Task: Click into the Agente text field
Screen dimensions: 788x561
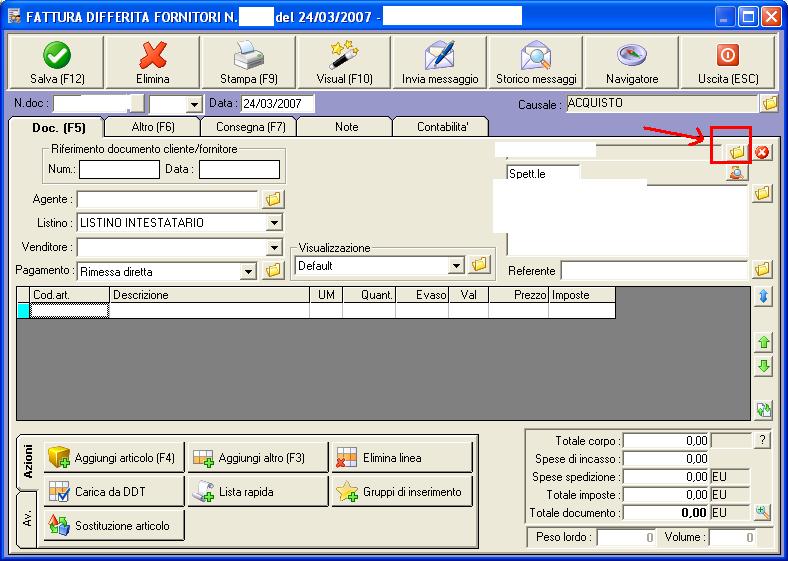Action: 167,200
